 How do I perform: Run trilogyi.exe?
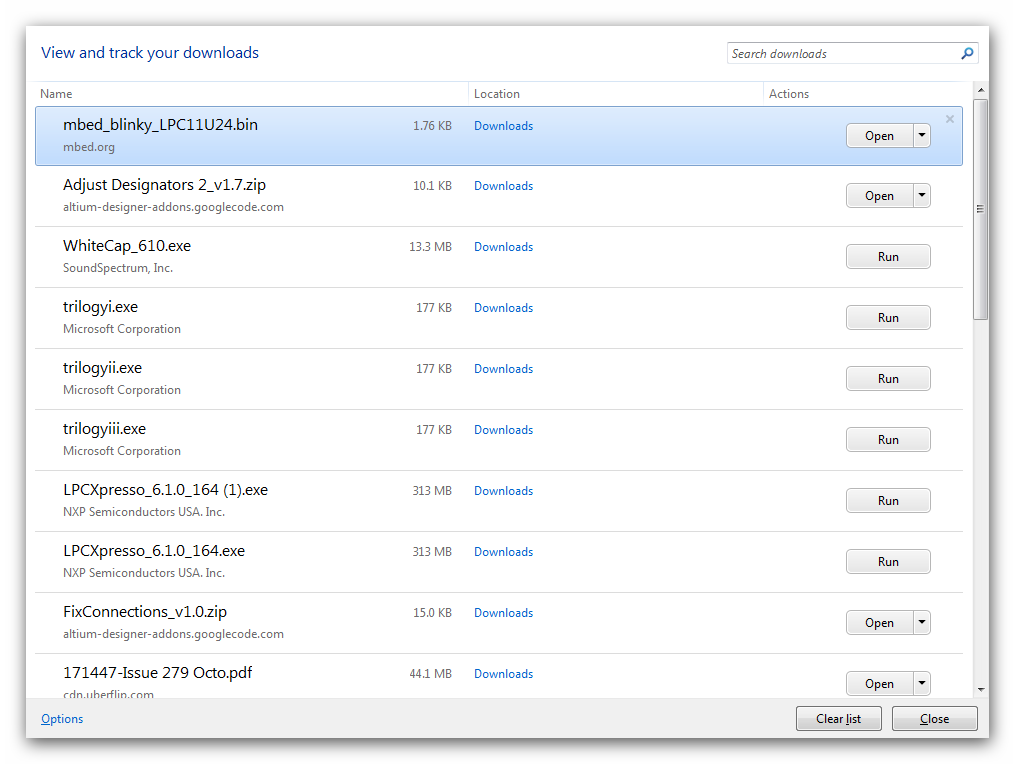888,318
